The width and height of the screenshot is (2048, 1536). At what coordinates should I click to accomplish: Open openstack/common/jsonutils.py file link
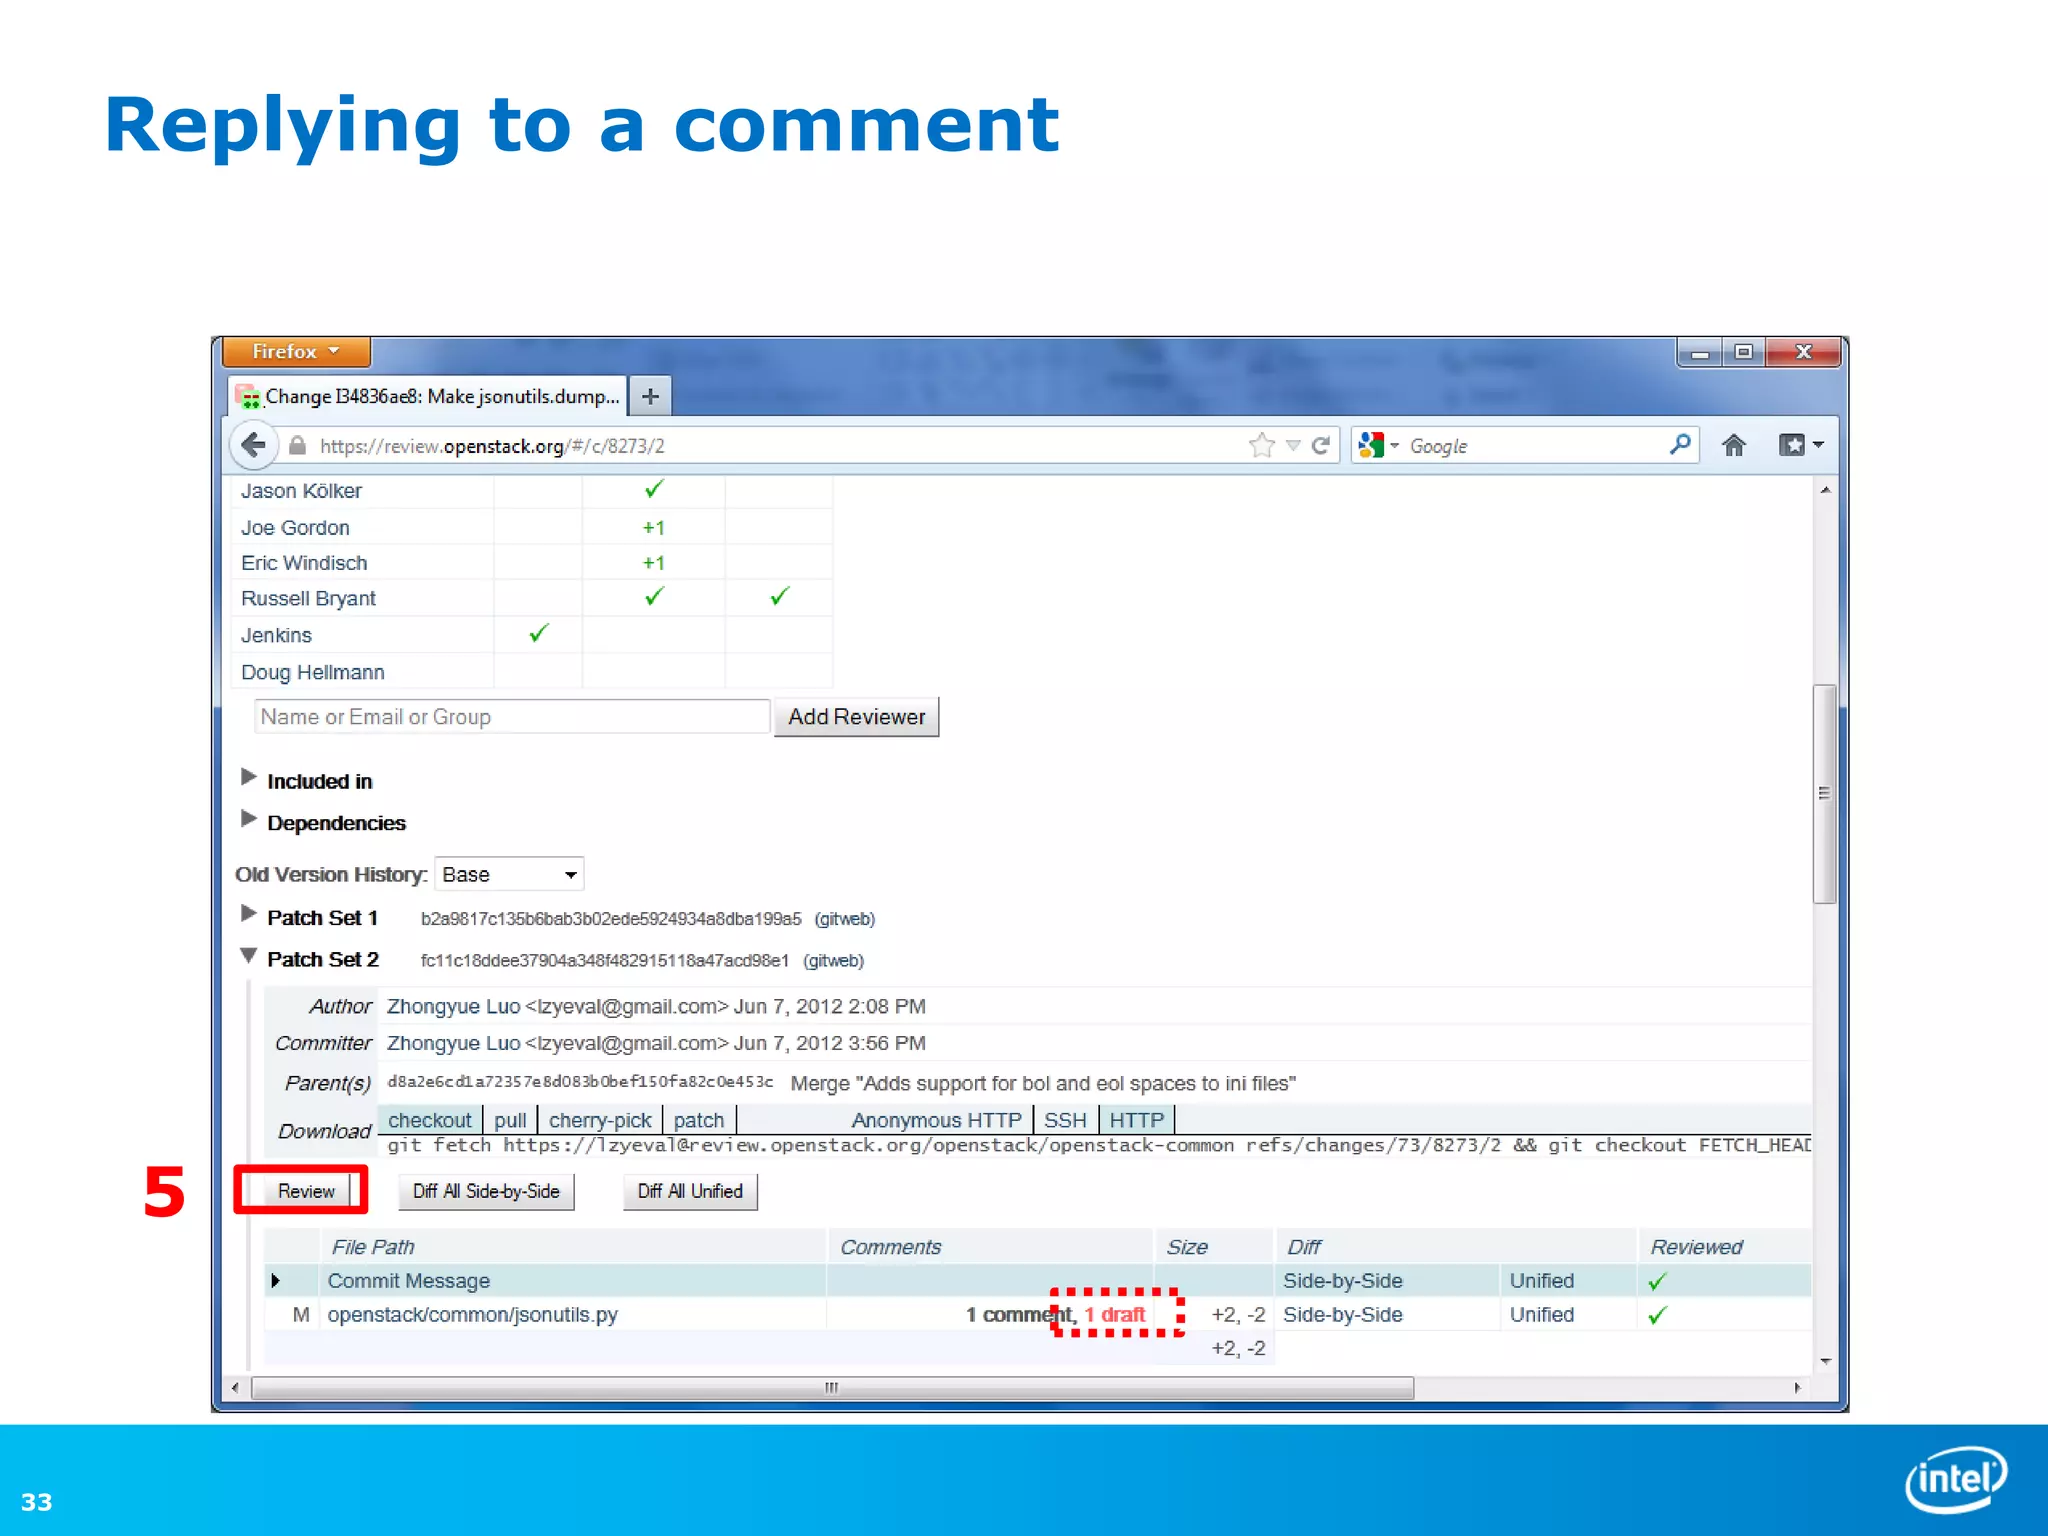pyautogui.click(x=472, y=1314)
